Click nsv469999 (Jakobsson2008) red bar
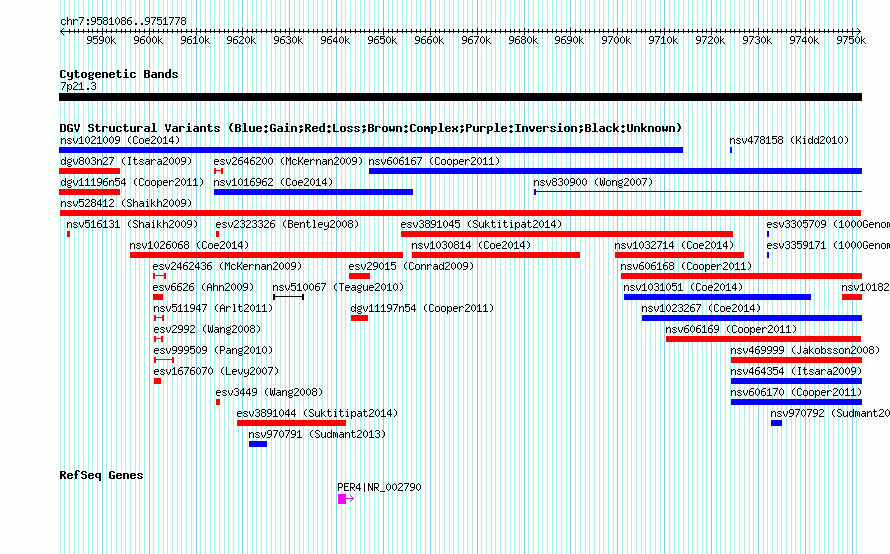The height and width of the screenshot is (554, 890). coord(796,360)
